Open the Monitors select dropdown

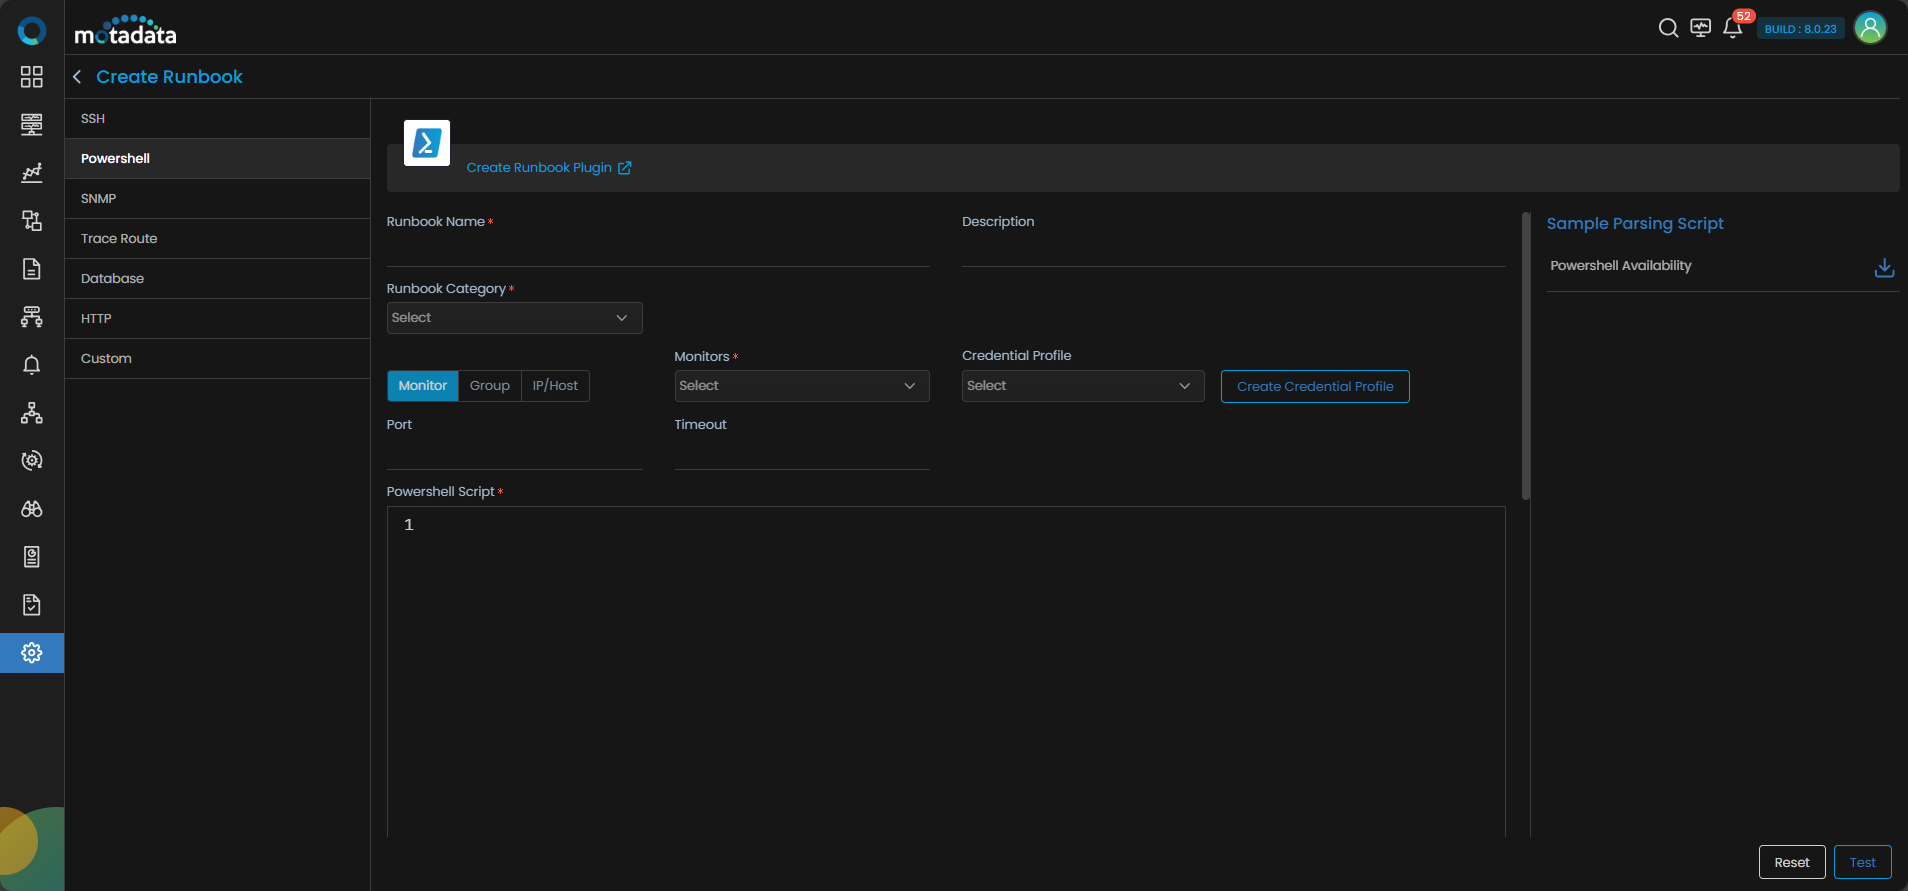[801, 386]
